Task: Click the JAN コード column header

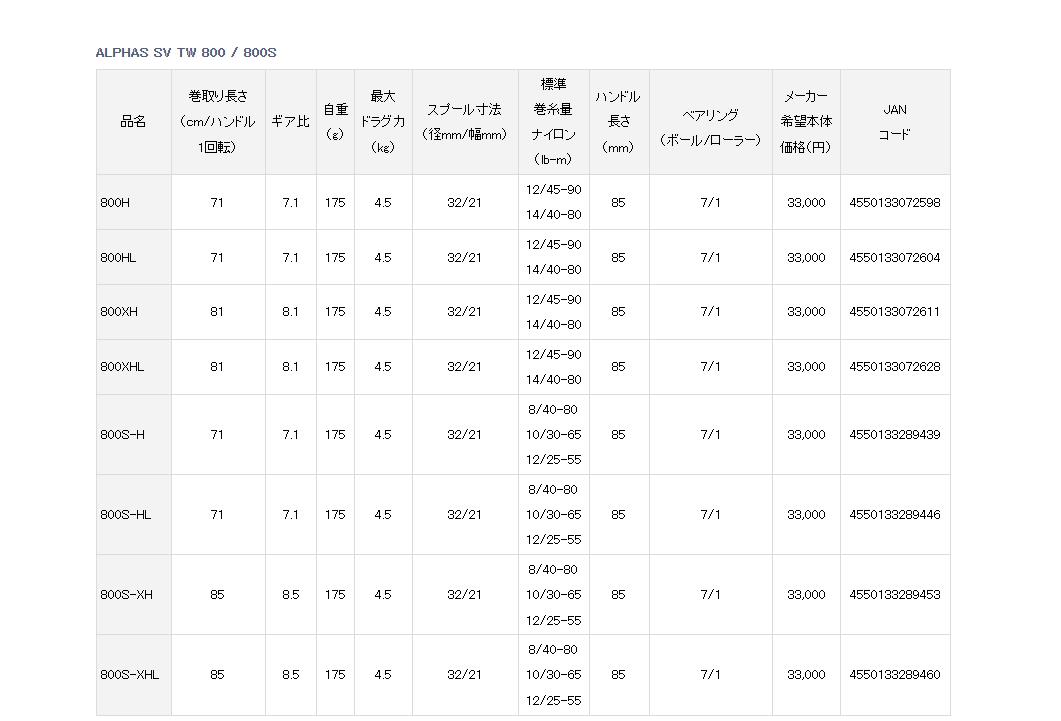Action: (x=894, y=122)
